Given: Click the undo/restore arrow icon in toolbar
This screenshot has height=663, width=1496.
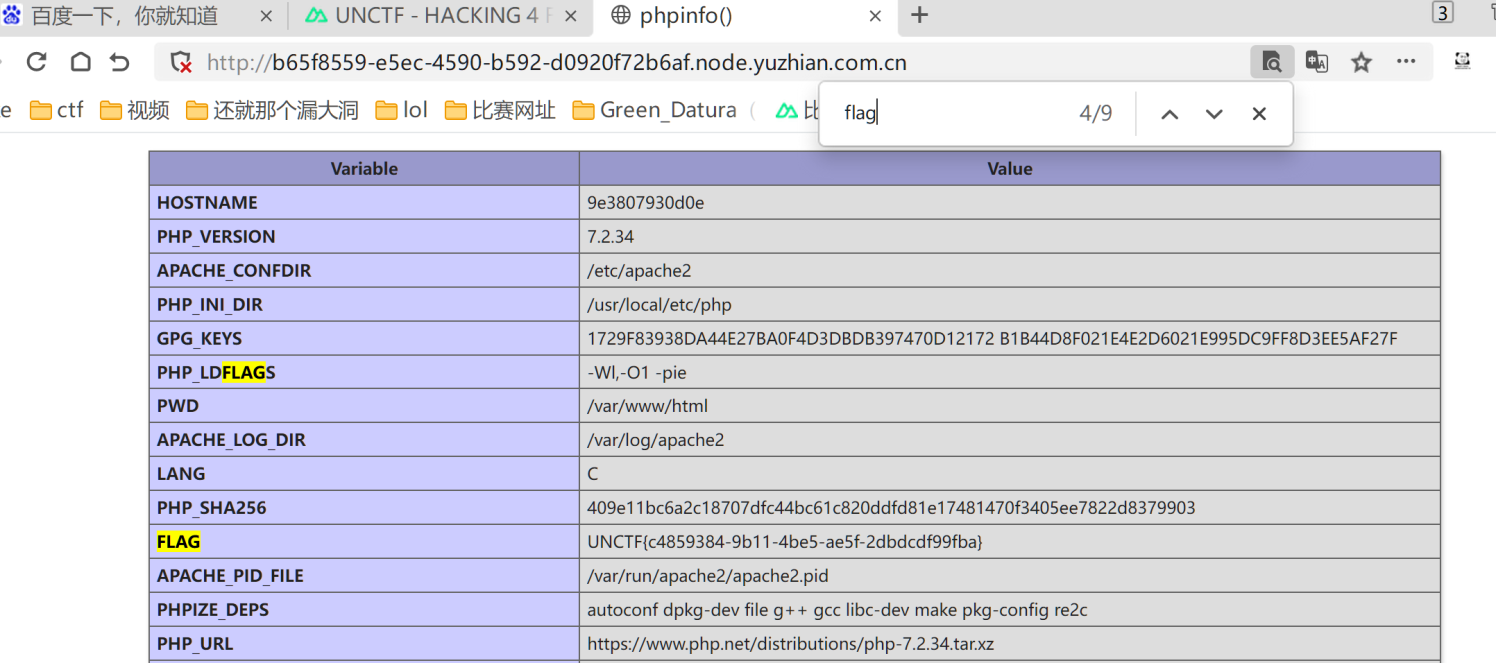Looking at the screenshot, I should [120, 62].
